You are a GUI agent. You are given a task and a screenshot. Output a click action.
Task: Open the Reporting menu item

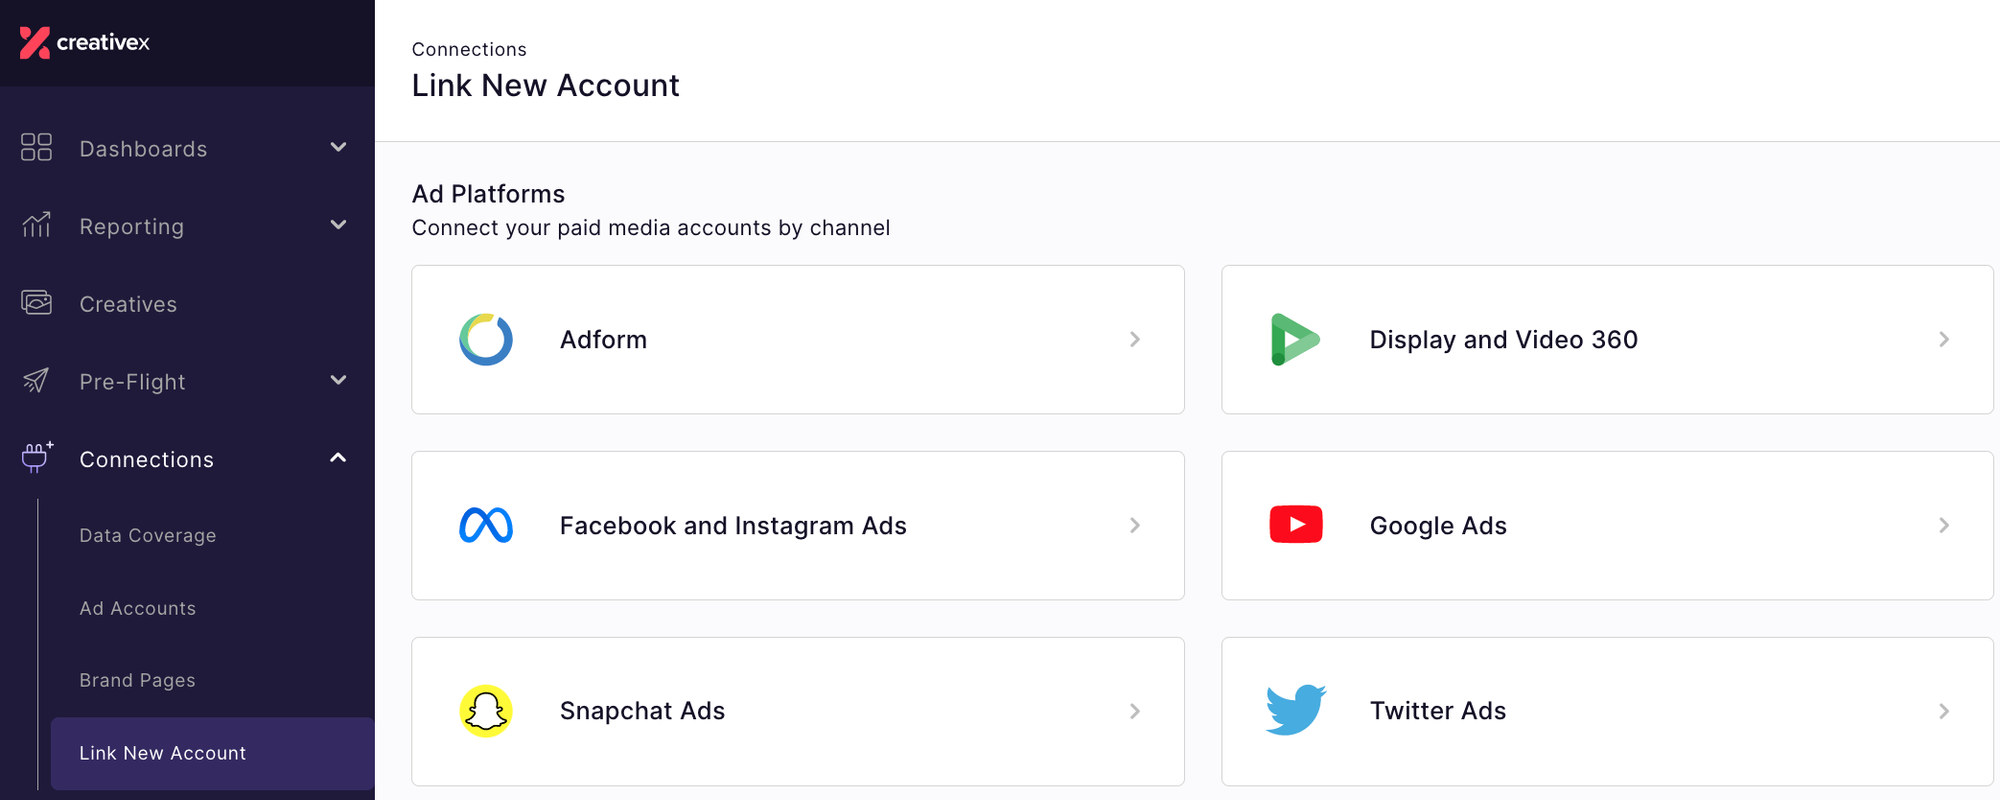187,226
